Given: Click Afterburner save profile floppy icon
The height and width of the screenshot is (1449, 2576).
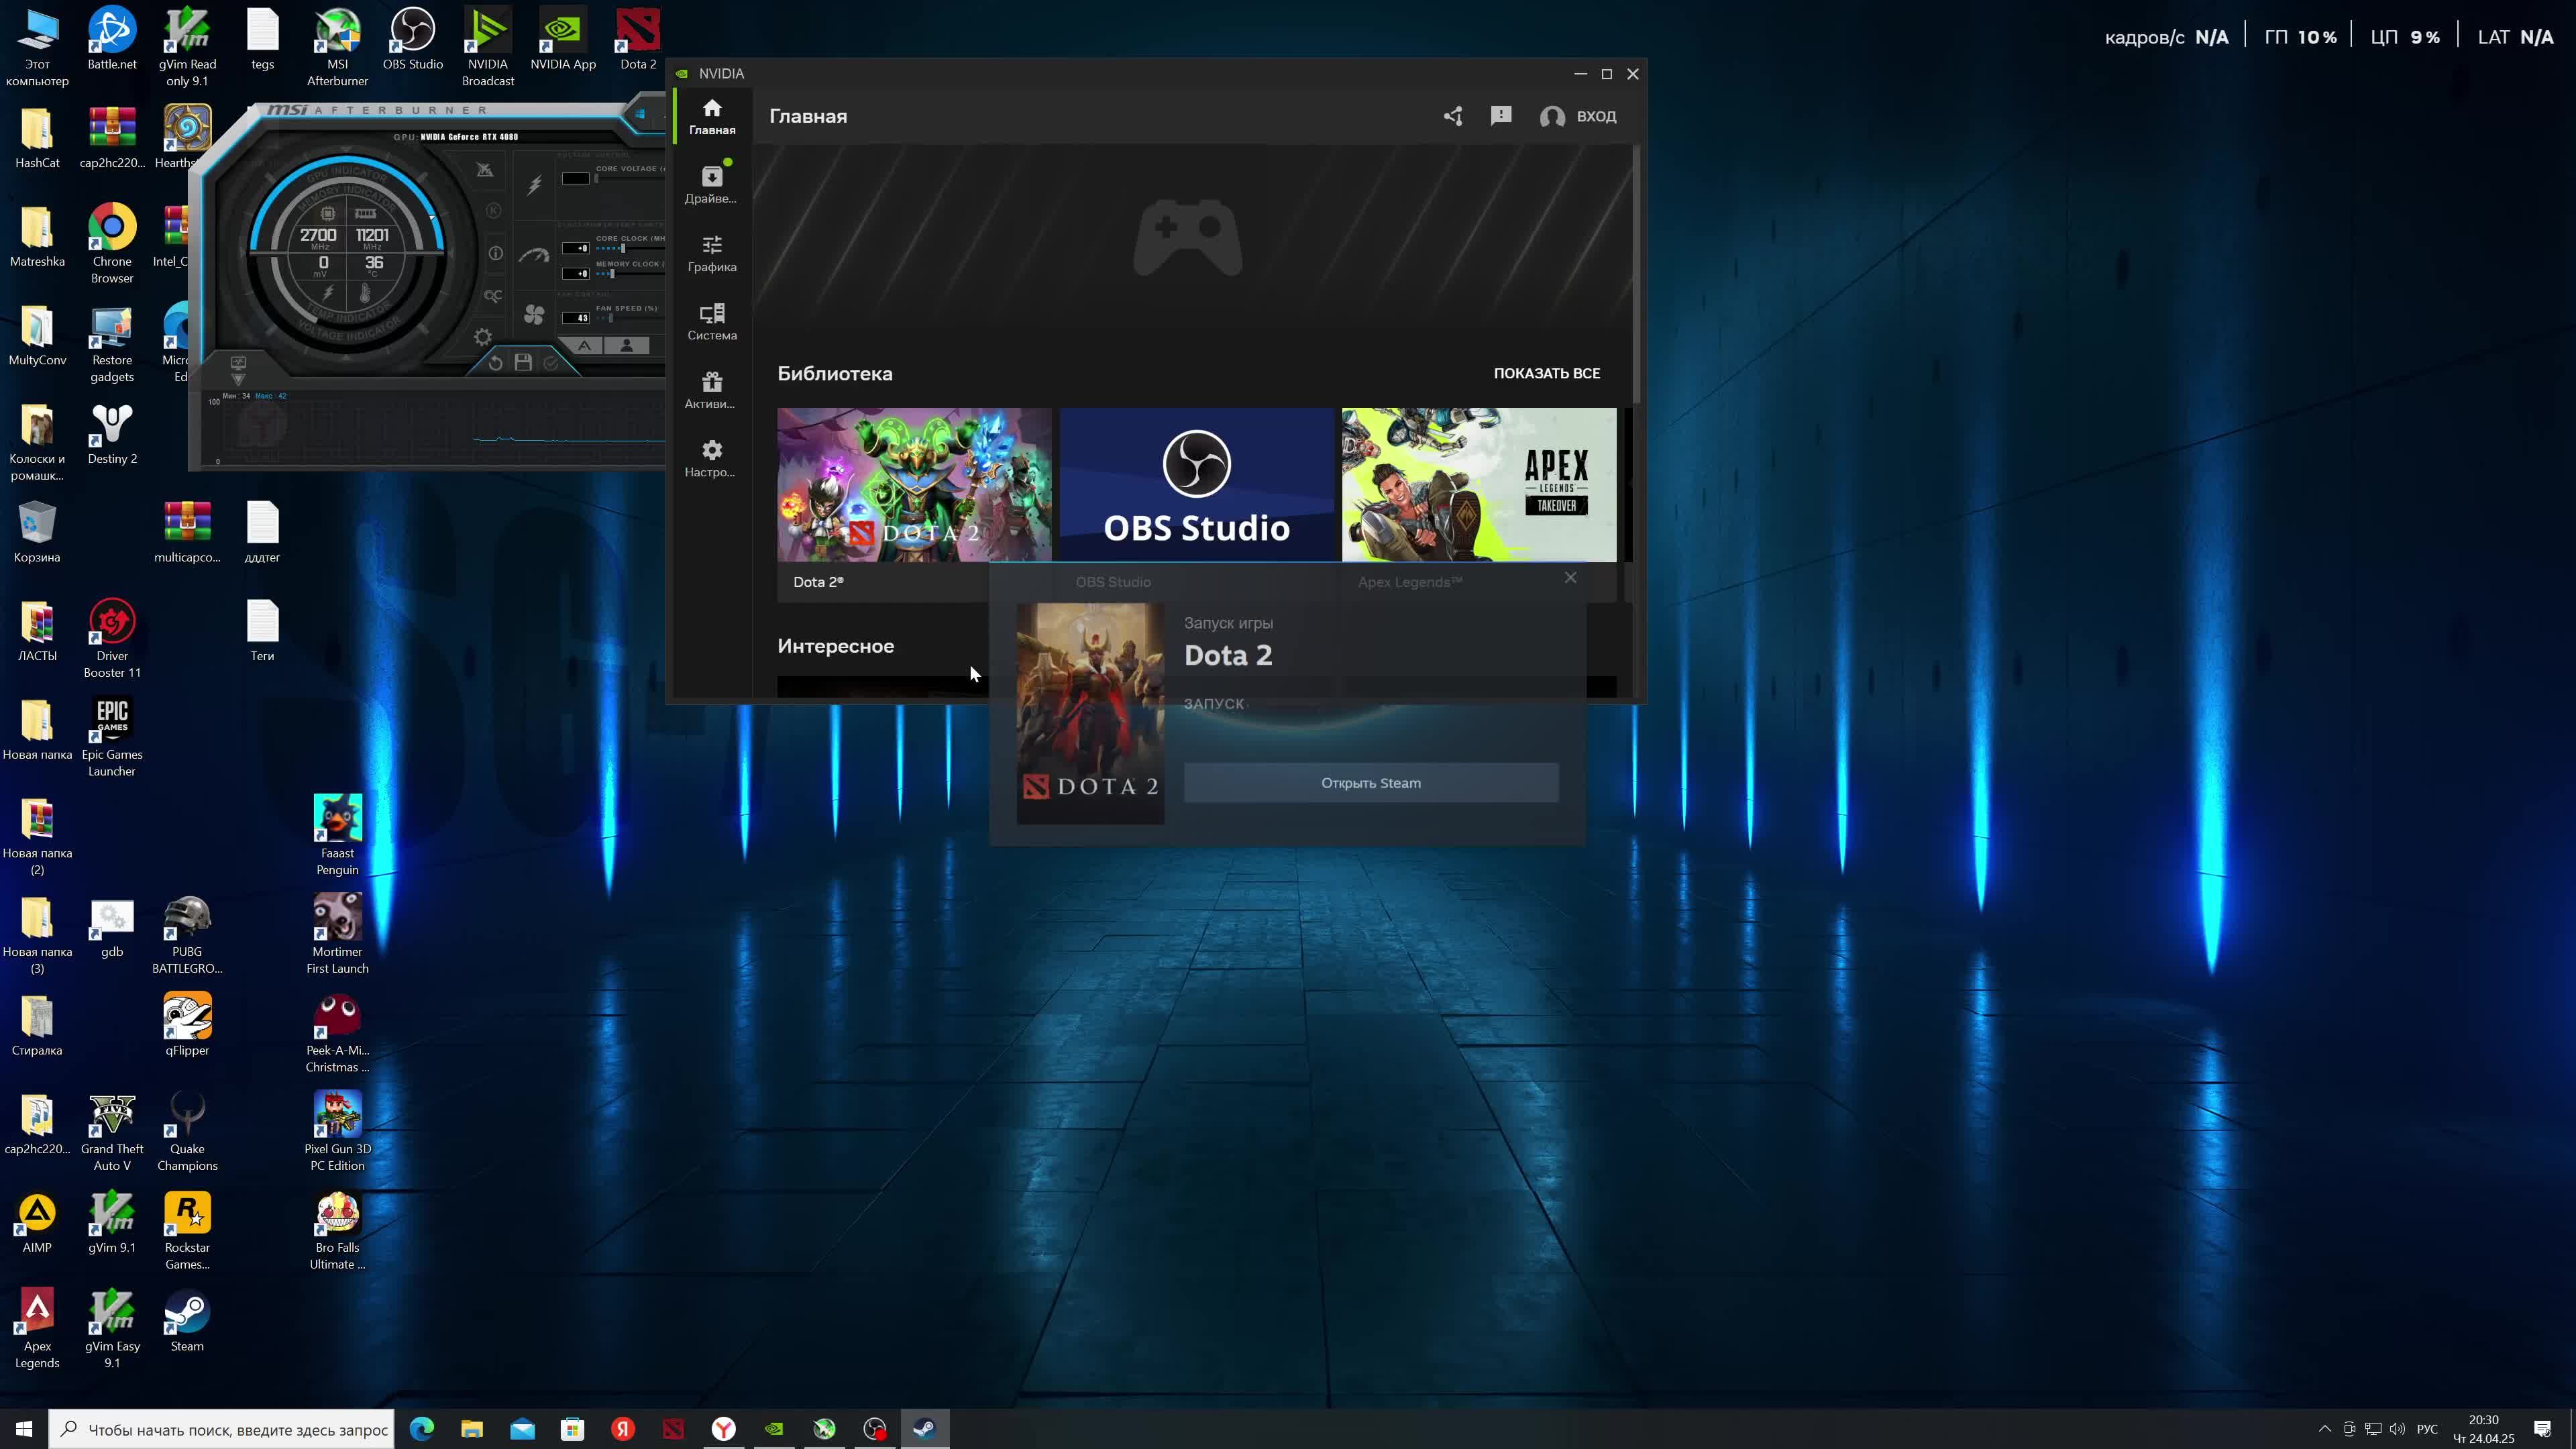Looking at the screenshot, I should (x=523, y=363).
